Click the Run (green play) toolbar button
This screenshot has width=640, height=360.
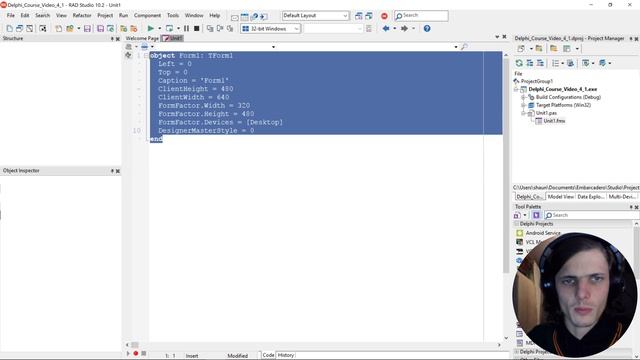[x=151, y=29]
